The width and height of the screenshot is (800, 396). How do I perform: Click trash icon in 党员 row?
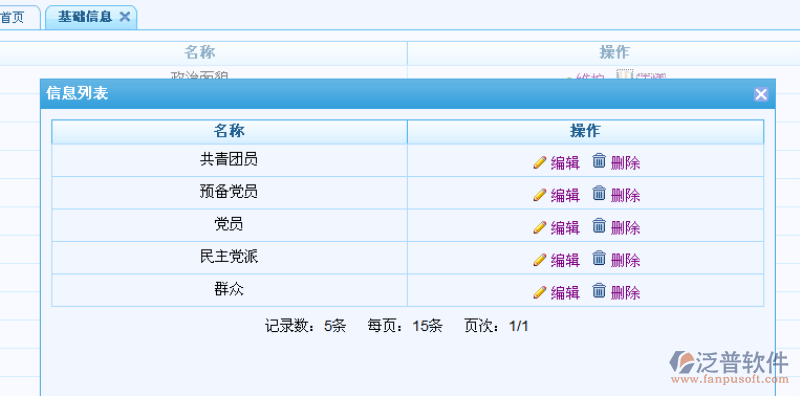(x=599, y=225)
